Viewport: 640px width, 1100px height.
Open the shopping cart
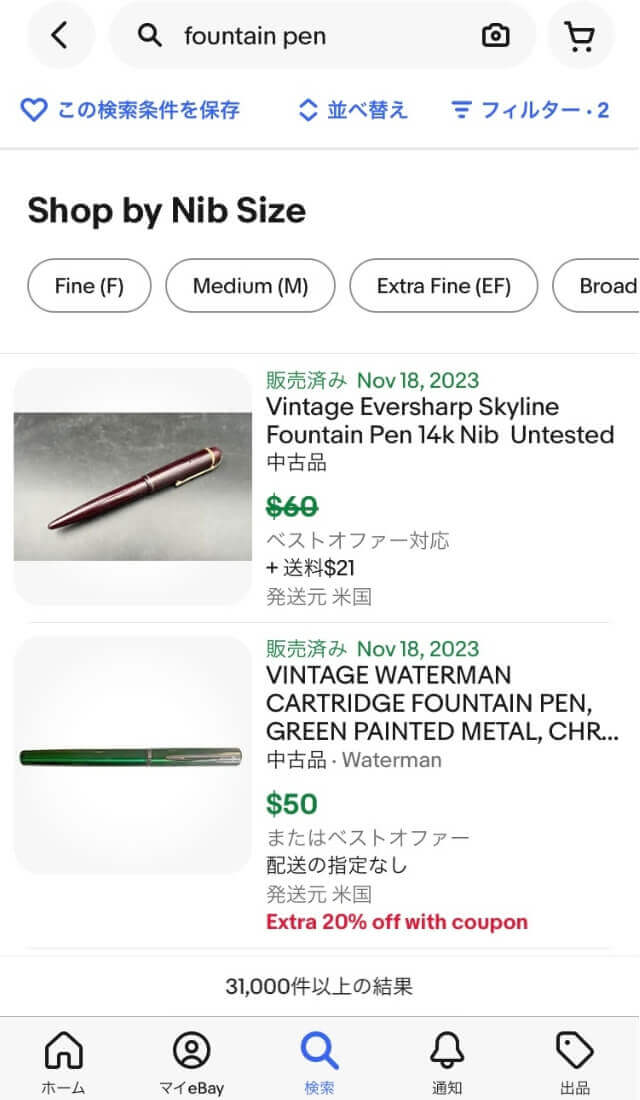click(580, 37)
